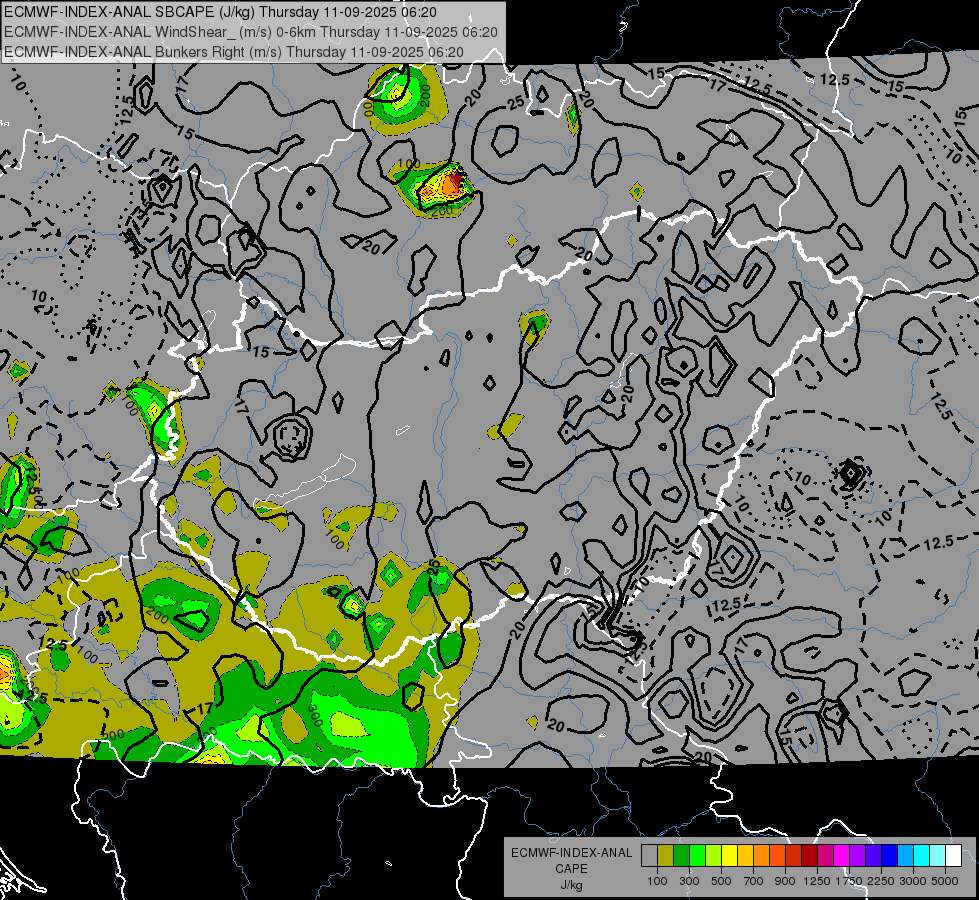Screen dimensions: 979x900
Task: Click the dark green legend swatch
Action: point(681,856)
